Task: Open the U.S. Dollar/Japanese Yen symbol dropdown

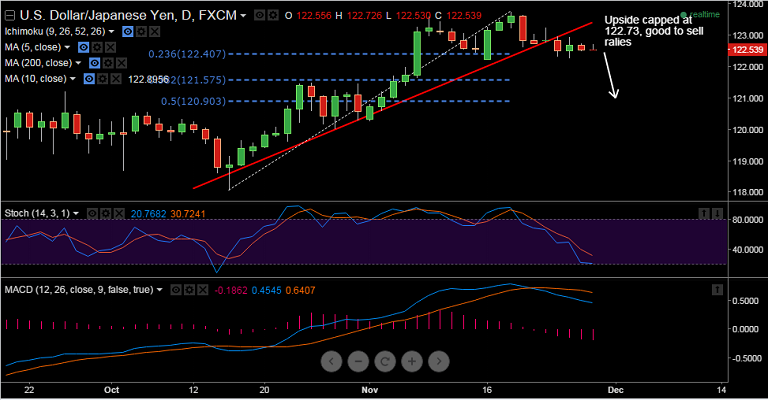Action: click(x=243, y=16)
